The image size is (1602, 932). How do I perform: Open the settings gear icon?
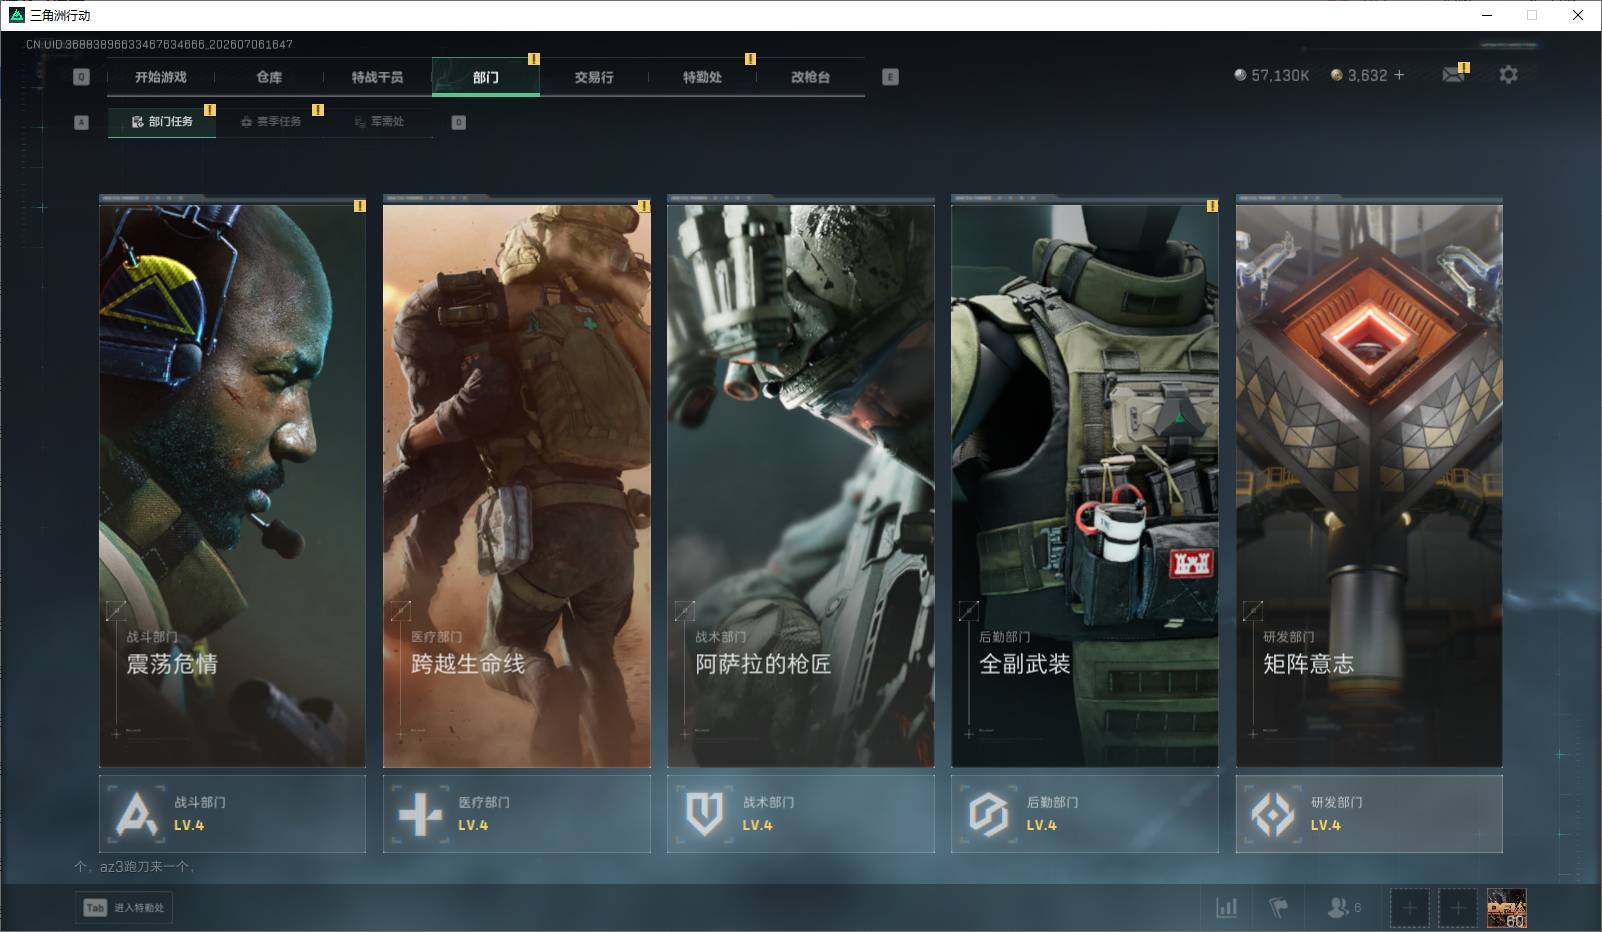(1508, 74)
